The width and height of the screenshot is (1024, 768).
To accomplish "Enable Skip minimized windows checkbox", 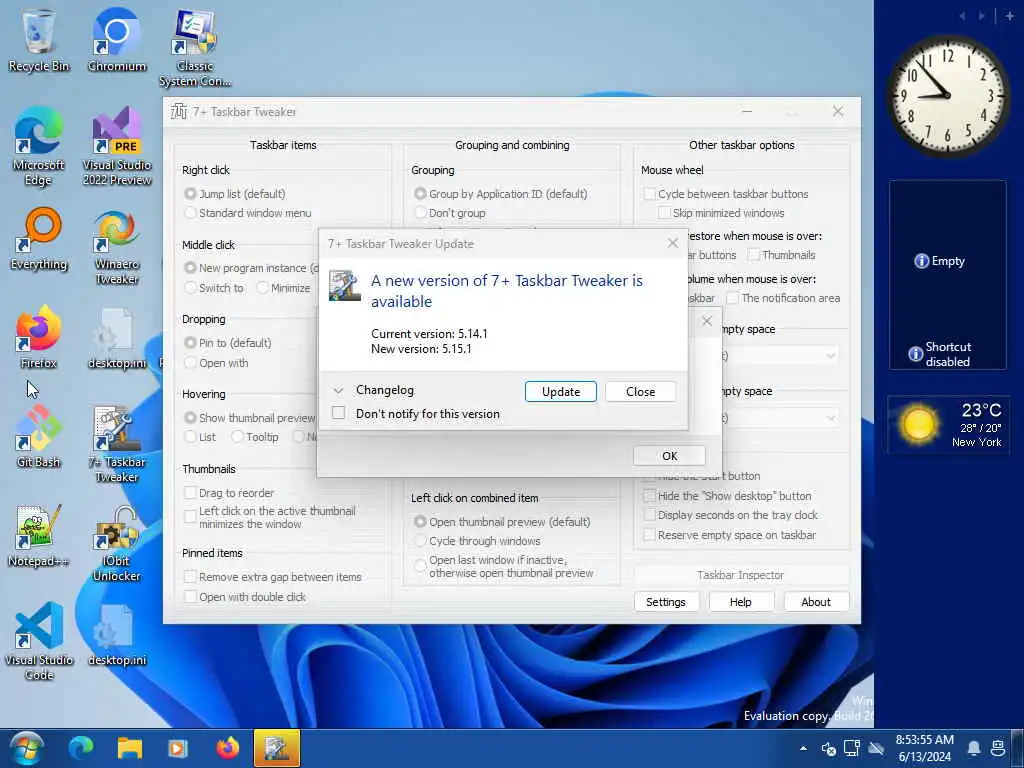I will (x=664, y=213).
